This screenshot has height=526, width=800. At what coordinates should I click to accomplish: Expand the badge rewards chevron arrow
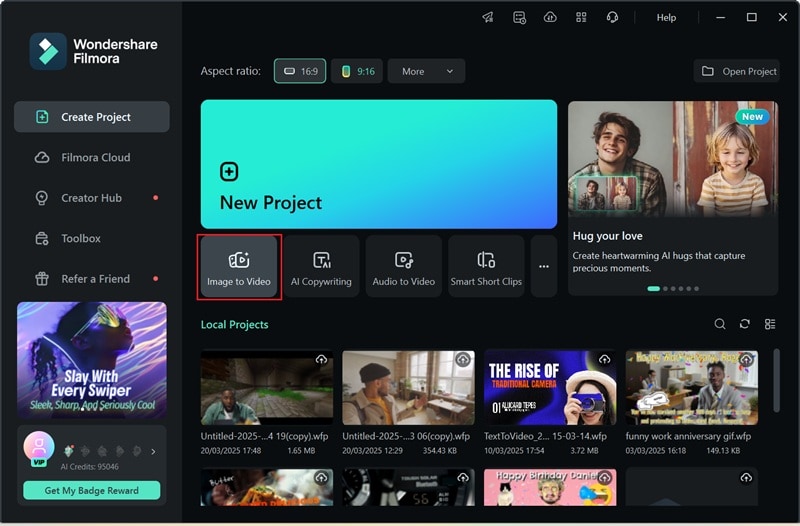tap(153, 452)
